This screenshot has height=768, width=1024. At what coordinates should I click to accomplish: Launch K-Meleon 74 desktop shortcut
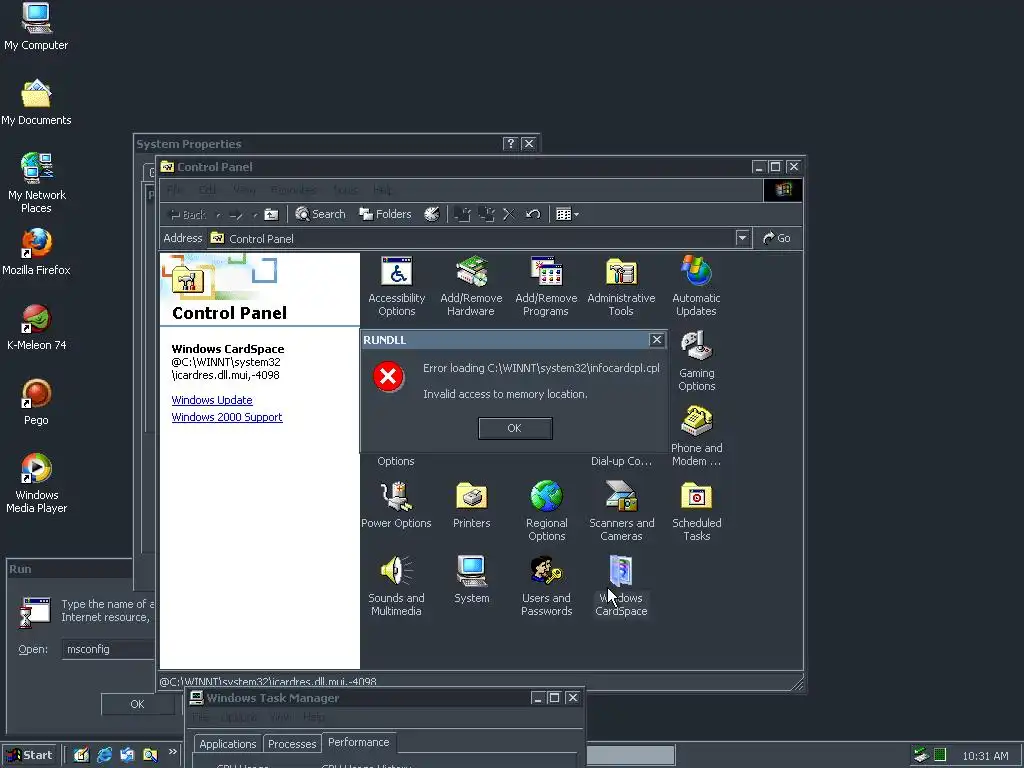pos(36,327)
